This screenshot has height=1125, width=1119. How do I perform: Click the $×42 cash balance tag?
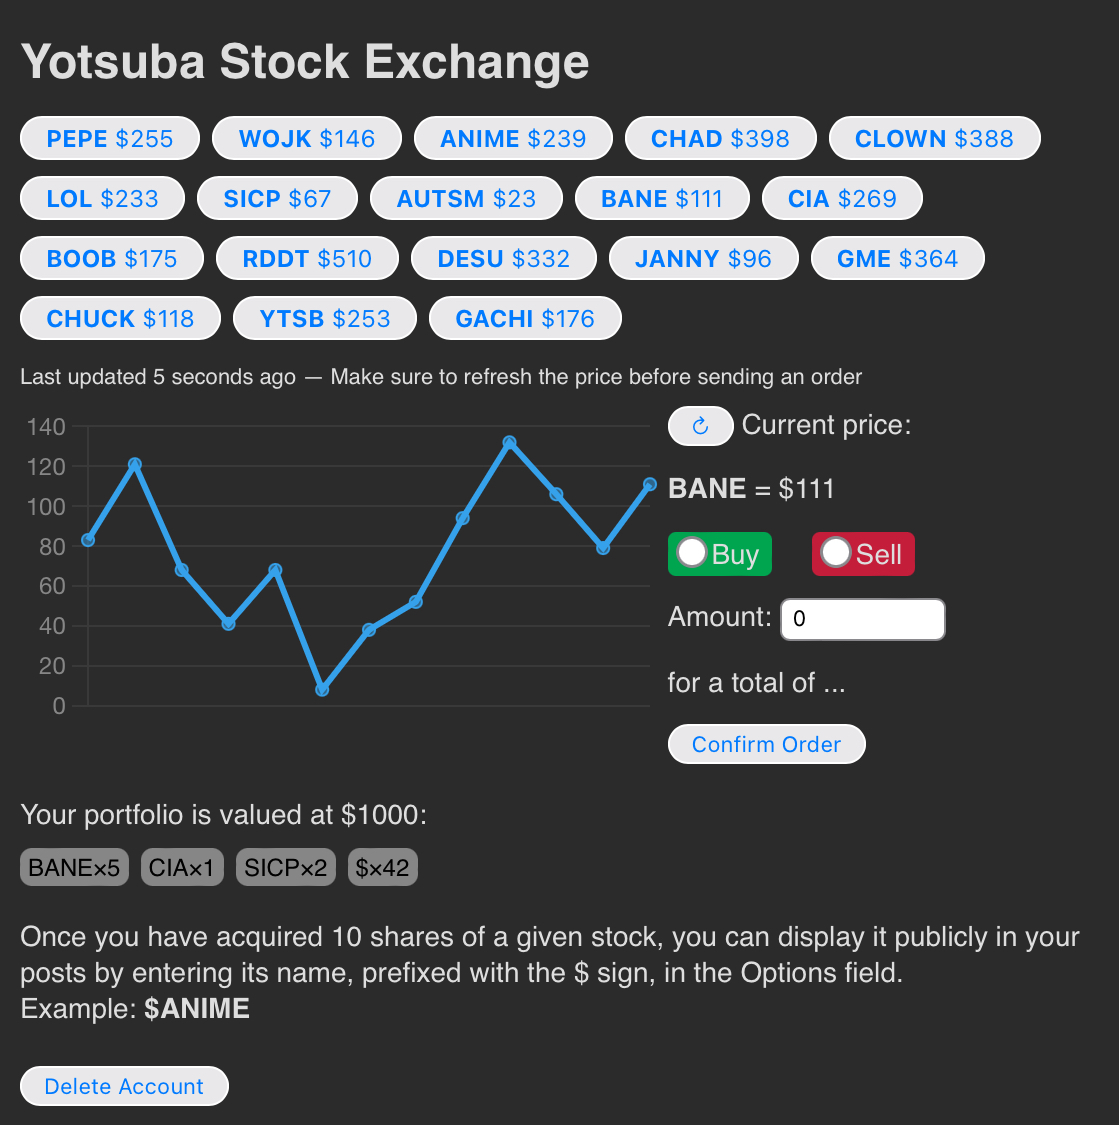(x=382, y=867)
